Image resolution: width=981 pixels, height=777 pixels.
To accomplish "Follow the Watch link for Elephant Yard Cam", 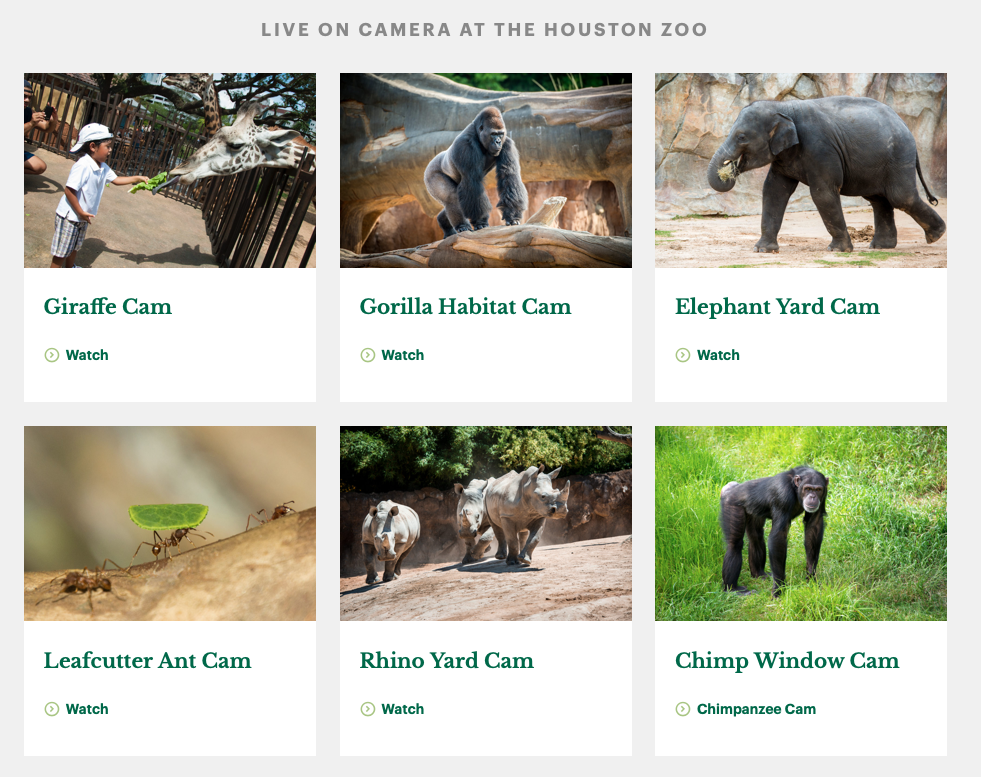I will click(718, 355).
